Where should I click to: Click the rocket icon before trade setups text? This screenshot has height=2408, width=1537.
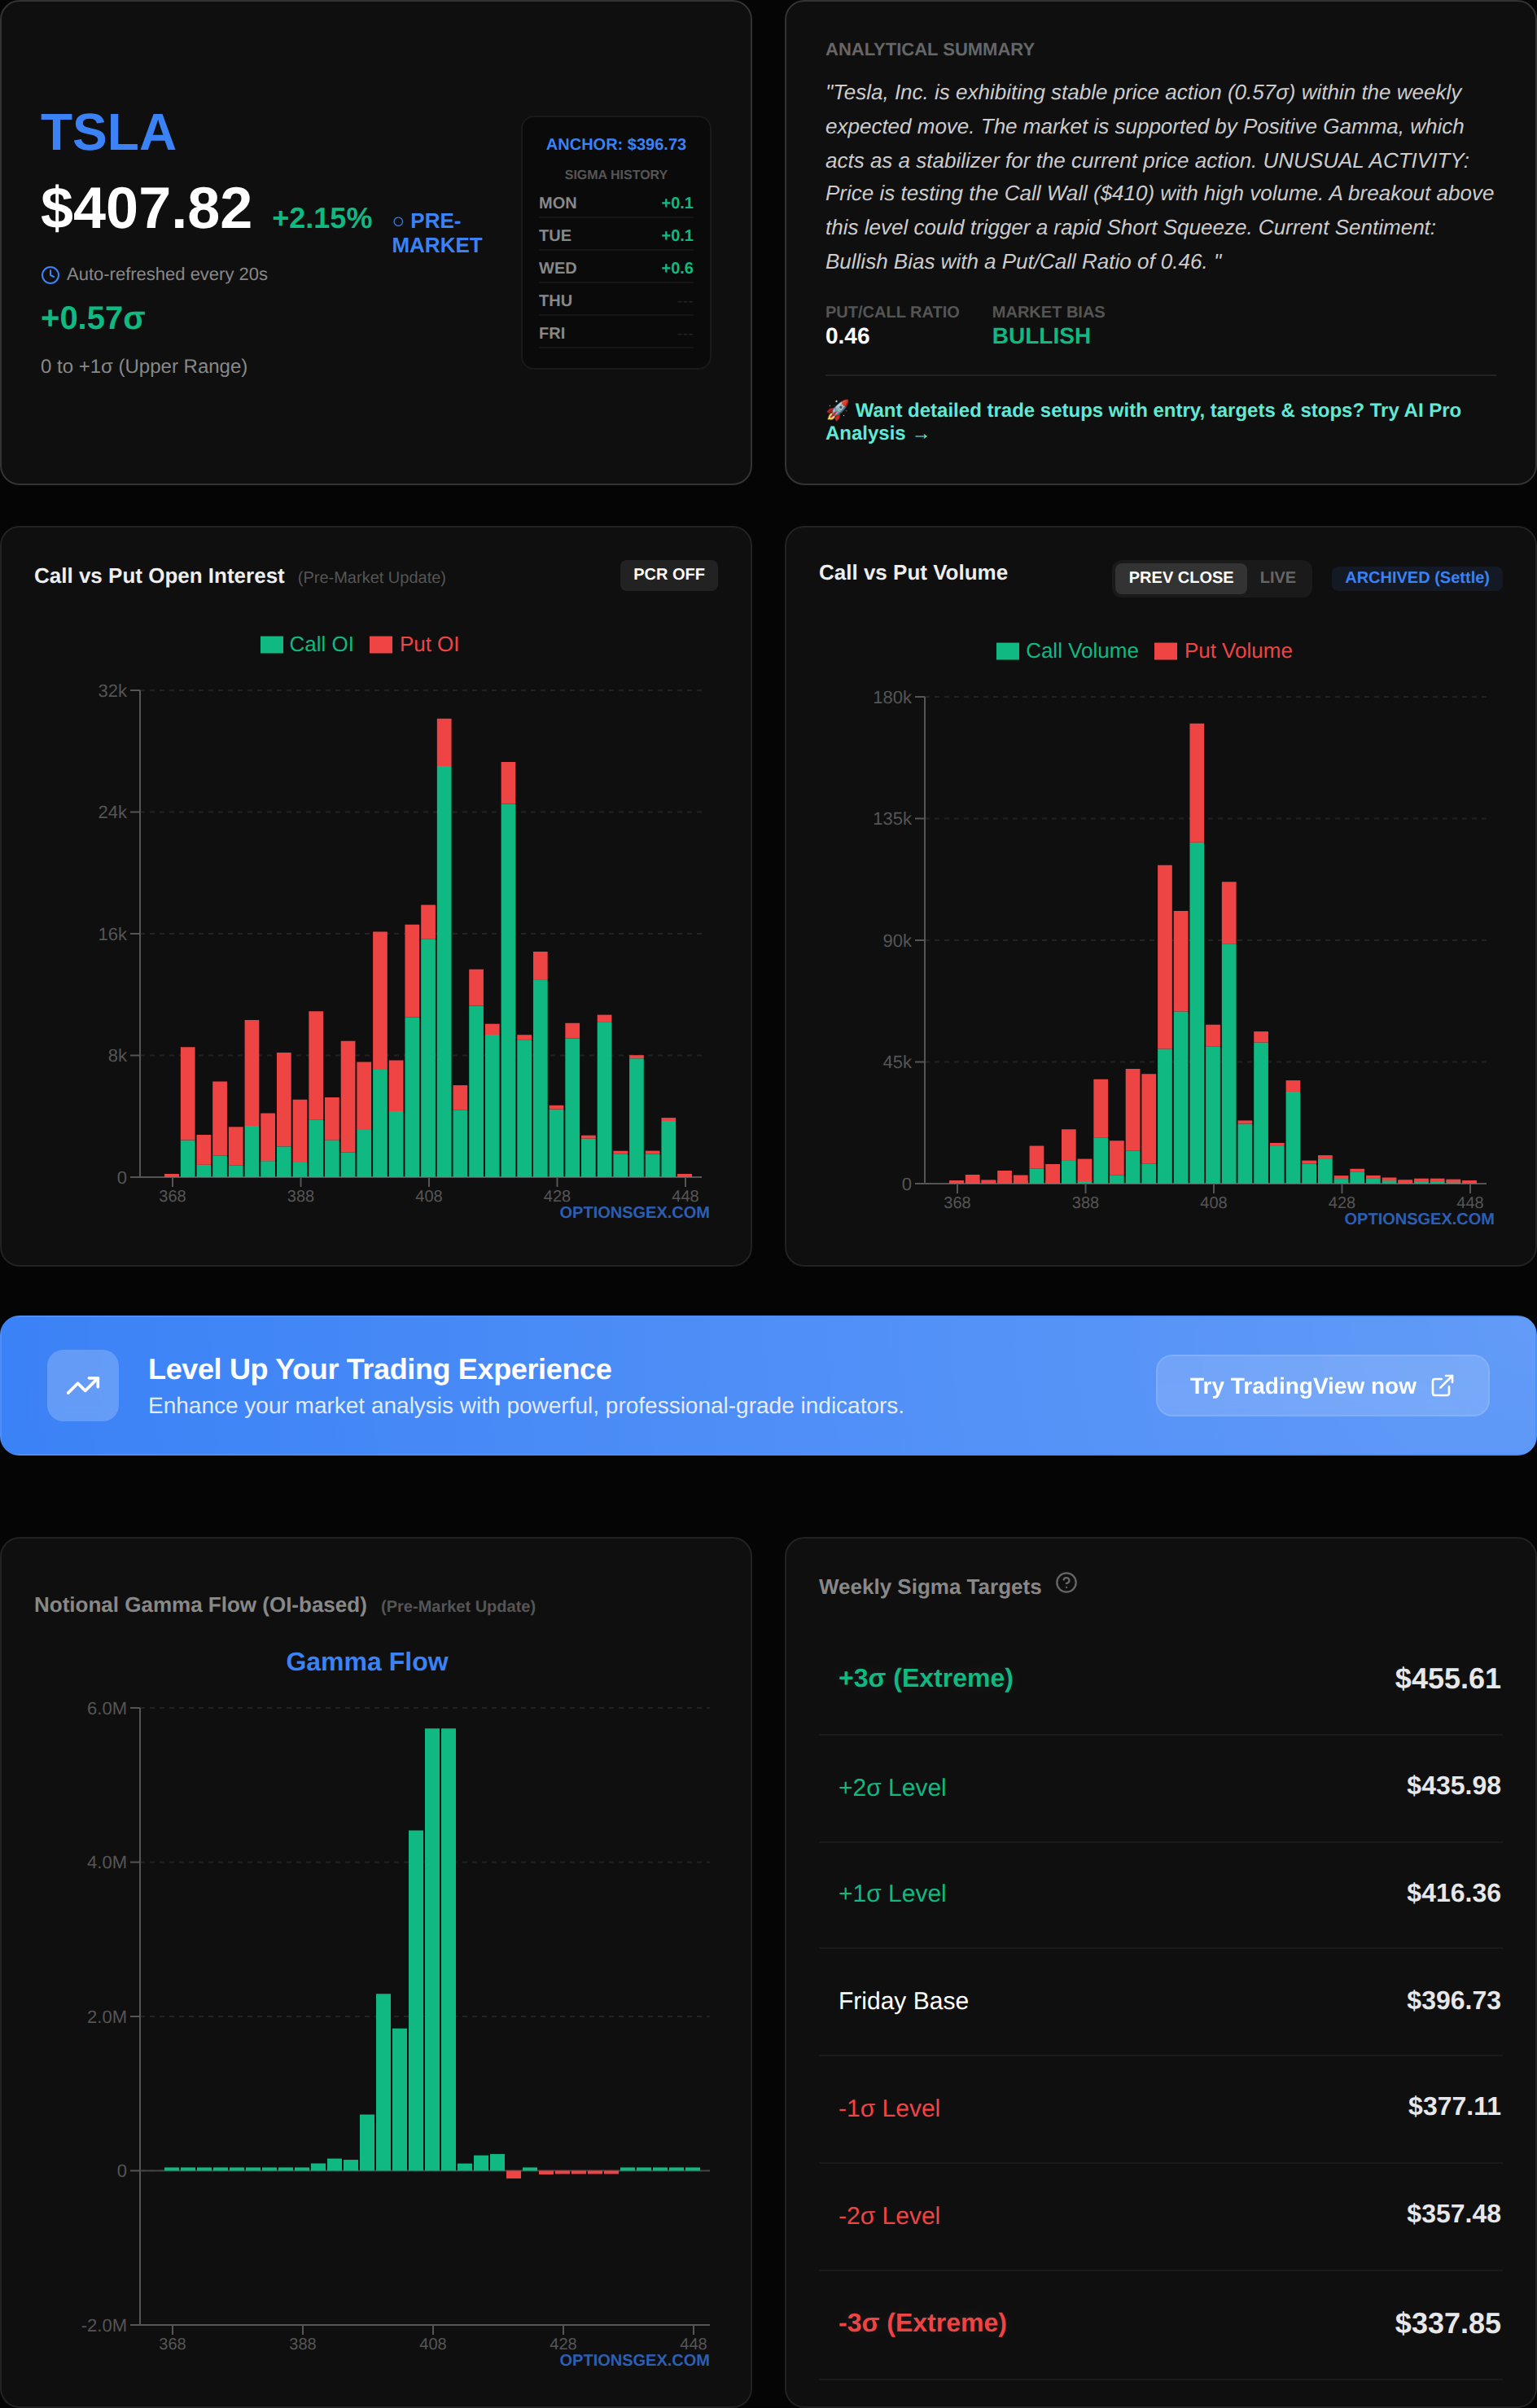(x=837, y=410)
